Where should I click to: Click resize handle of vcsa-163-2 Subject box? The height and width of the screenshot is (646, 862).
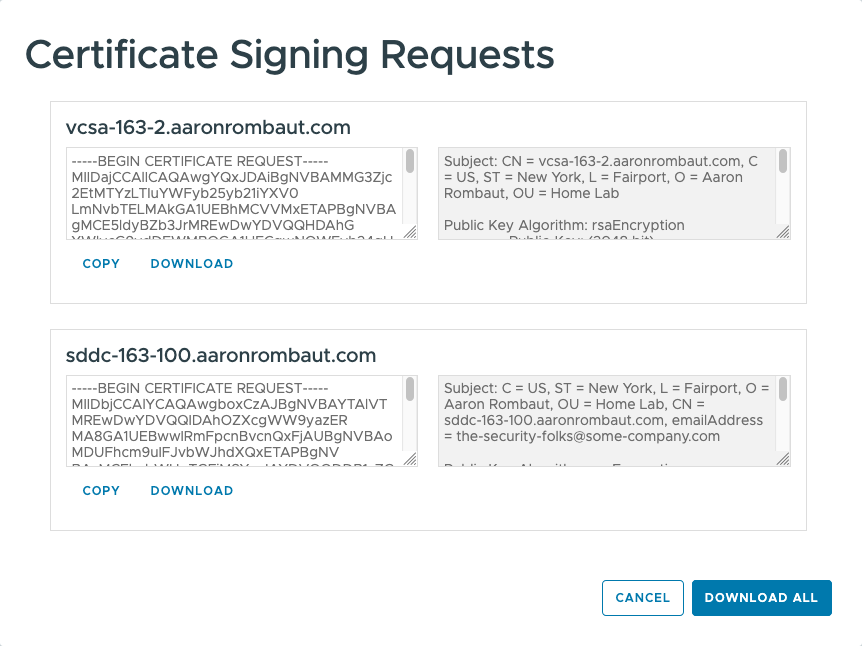(x=783, y=232)
